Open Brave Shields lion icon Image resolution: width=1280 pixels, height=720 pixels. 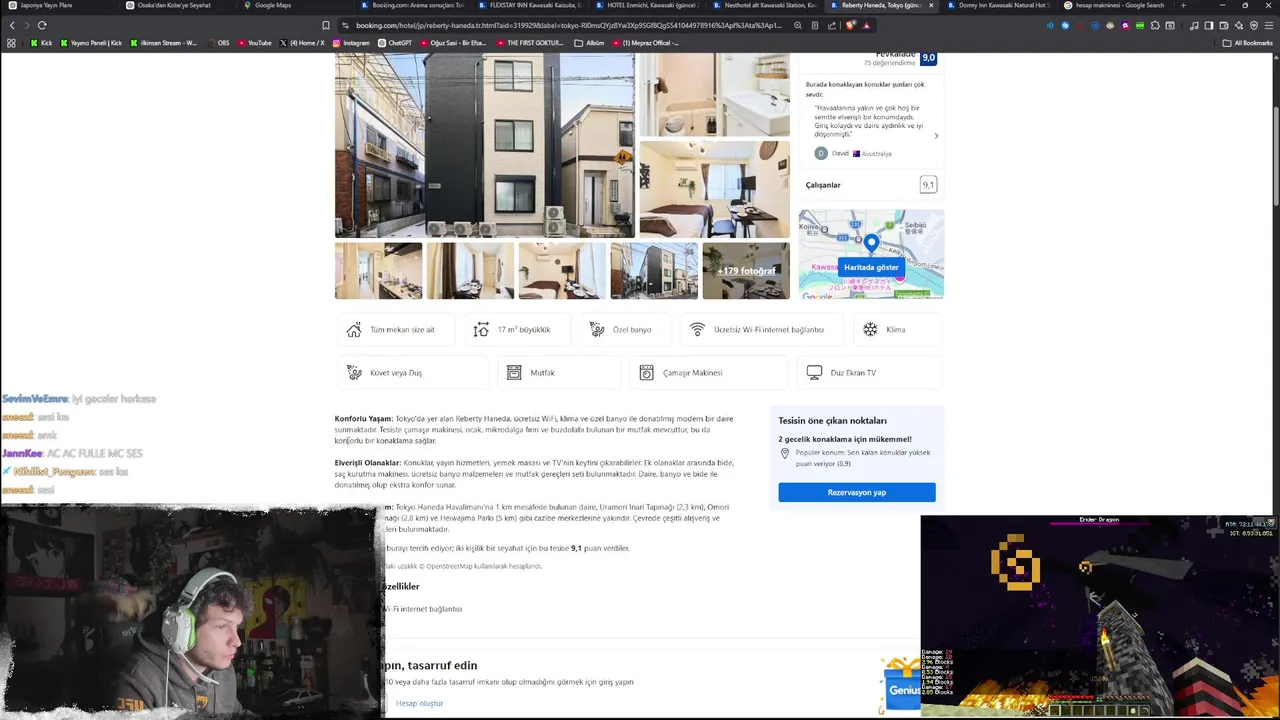[850, 25]
